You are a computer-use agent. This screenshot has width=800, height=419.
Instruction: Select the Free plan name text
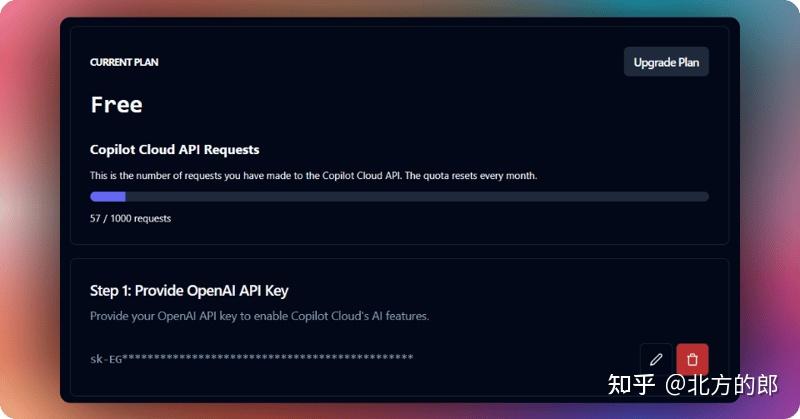tap(116, 104)
